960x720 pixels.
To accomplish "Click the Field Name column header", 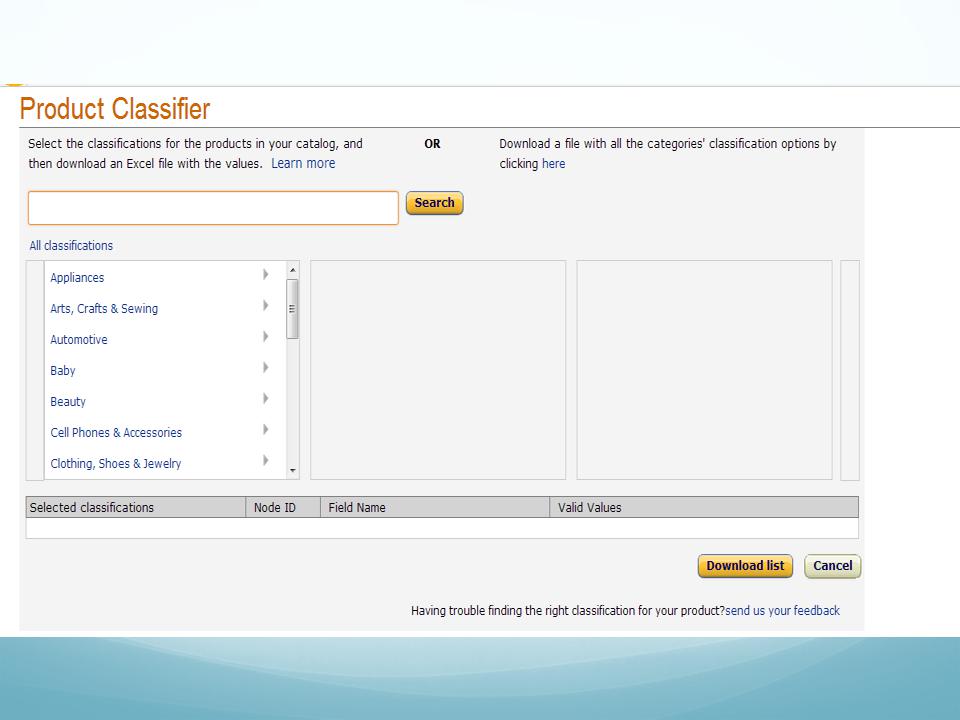I will click(435, 508).
